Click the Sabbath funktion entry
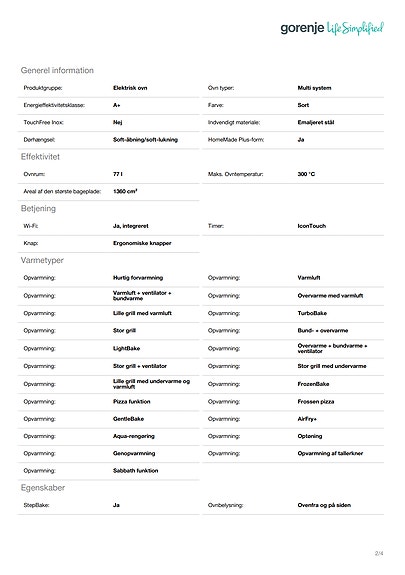405x575 pixels. pyautogui.click(x=135, y=471)
